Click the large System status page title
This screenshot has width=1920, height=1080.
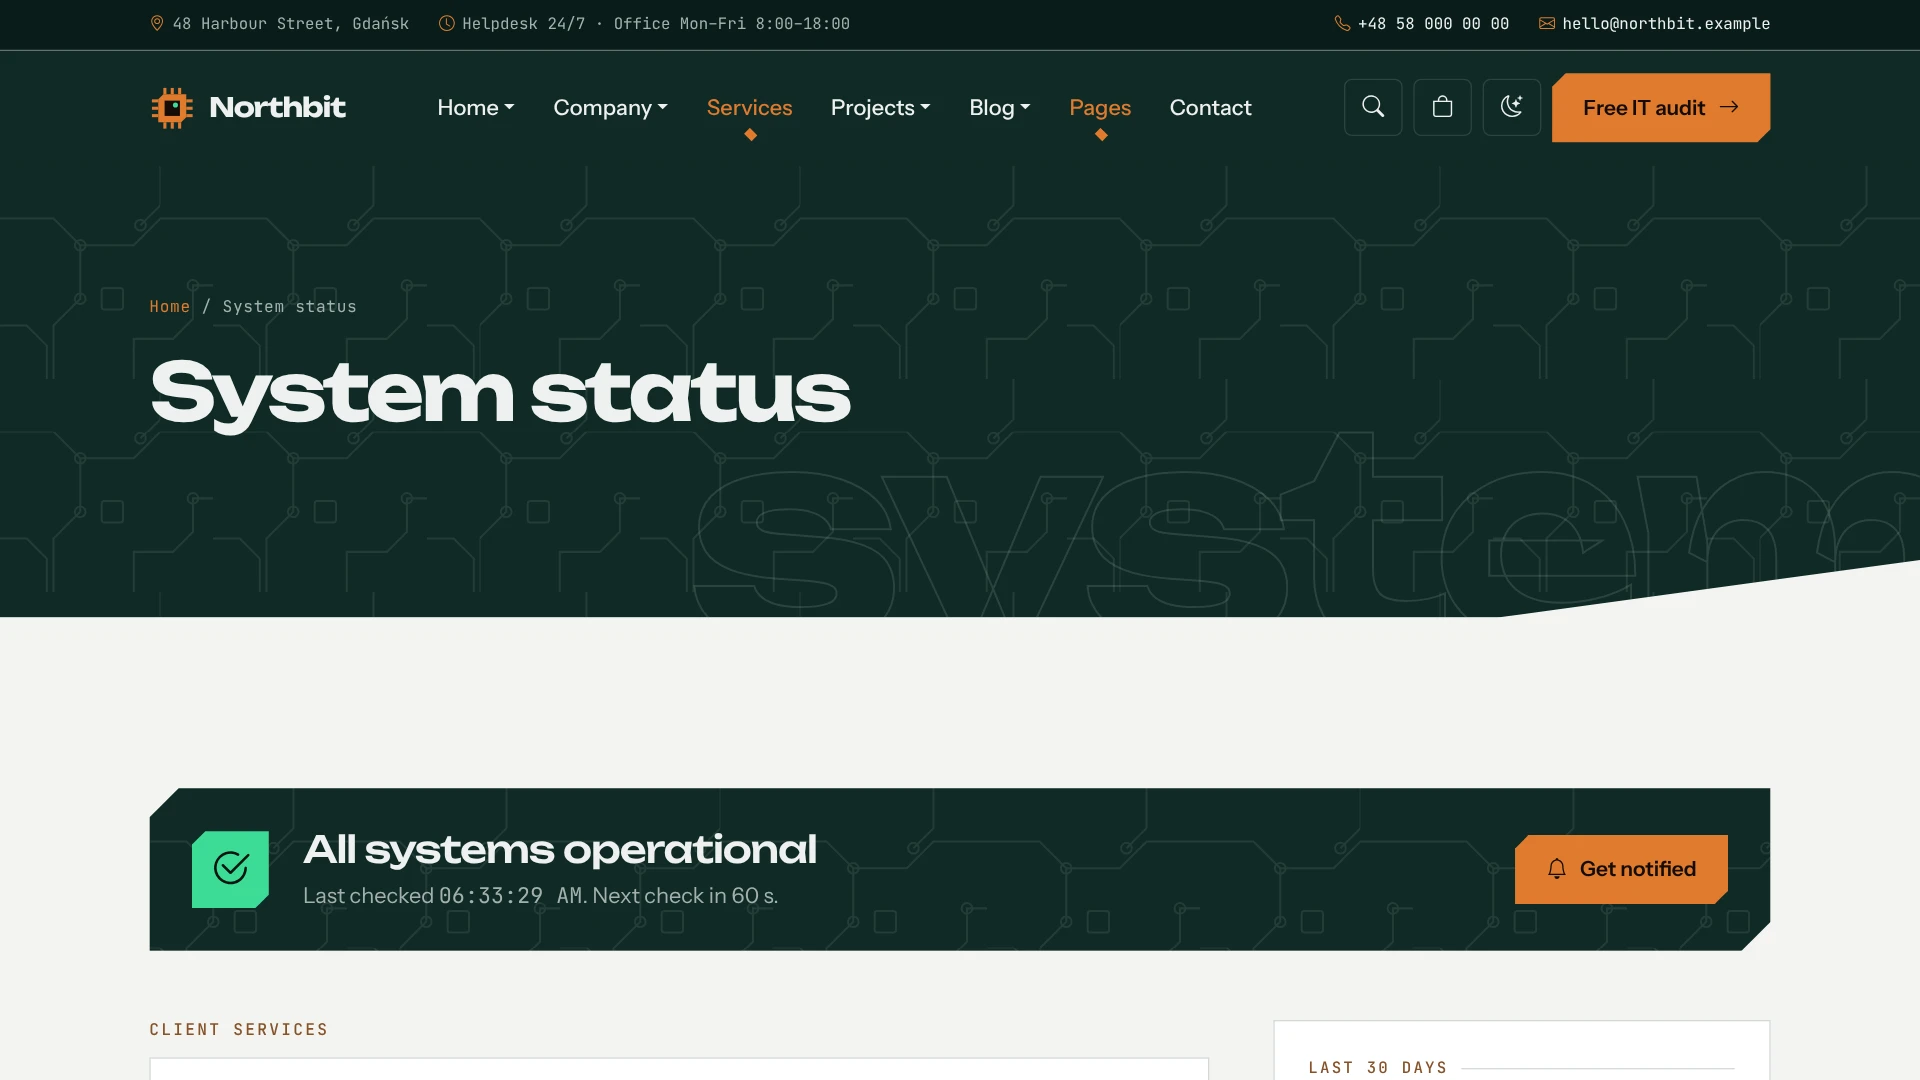click(500, 395)
